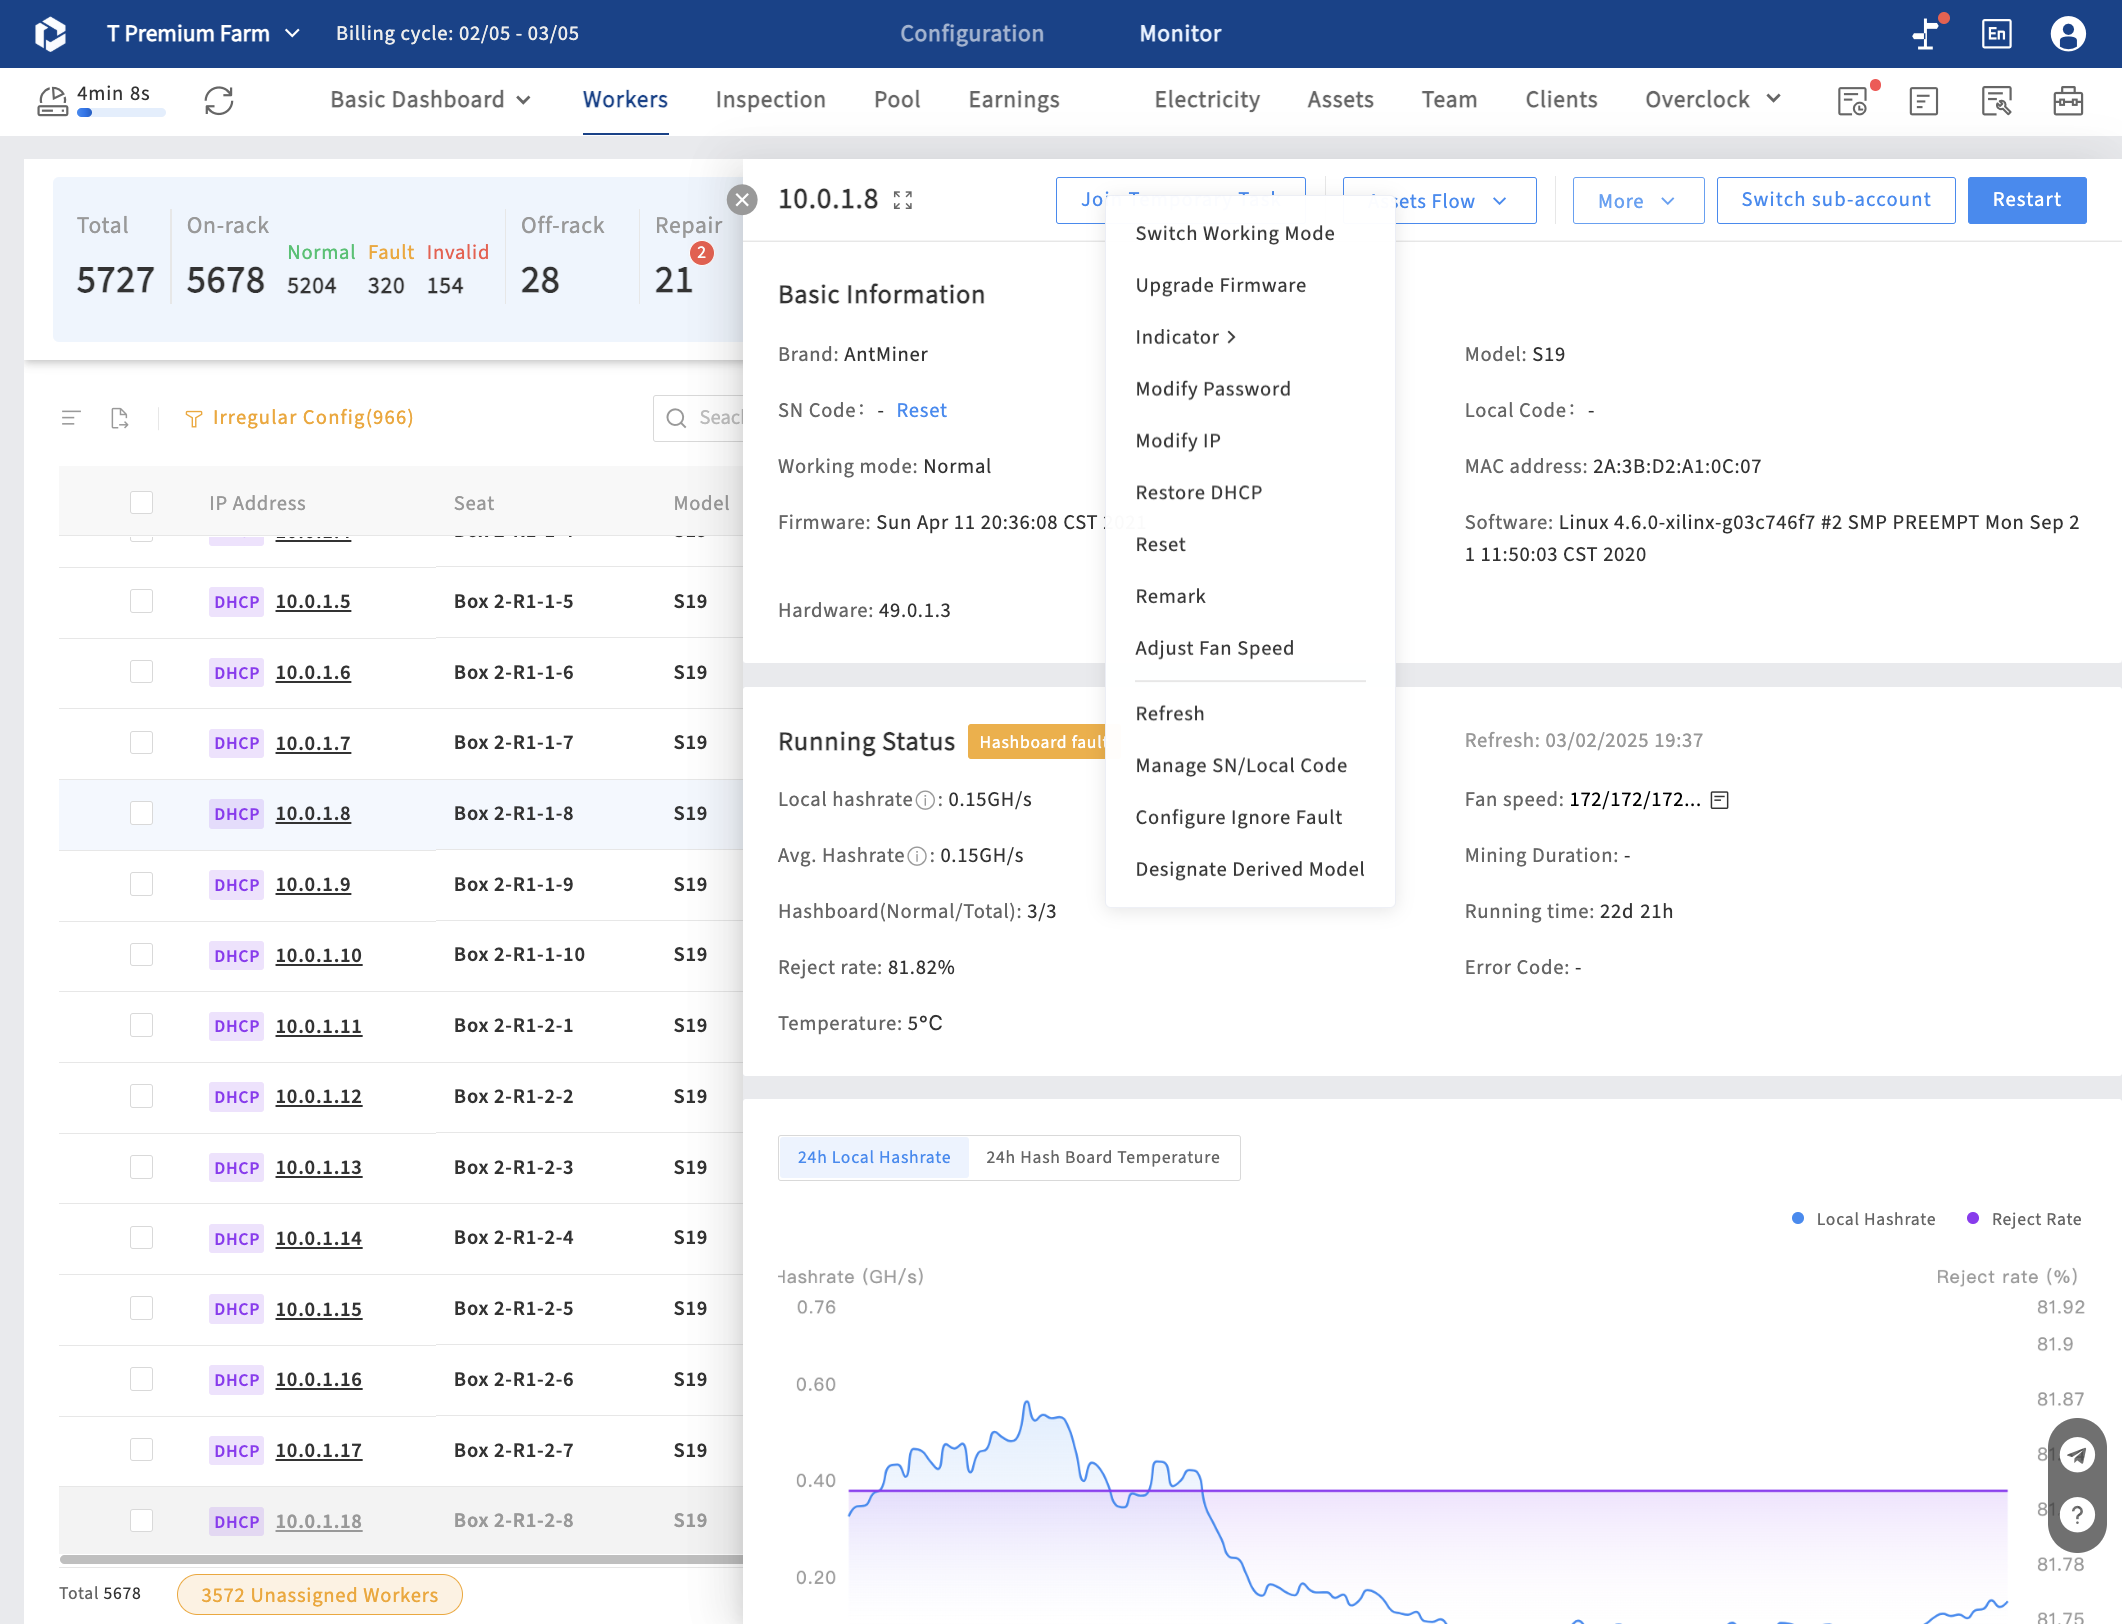Toggle select-all checkbox in table header
Viewport: 2122px width, 1624px height.
142,503
